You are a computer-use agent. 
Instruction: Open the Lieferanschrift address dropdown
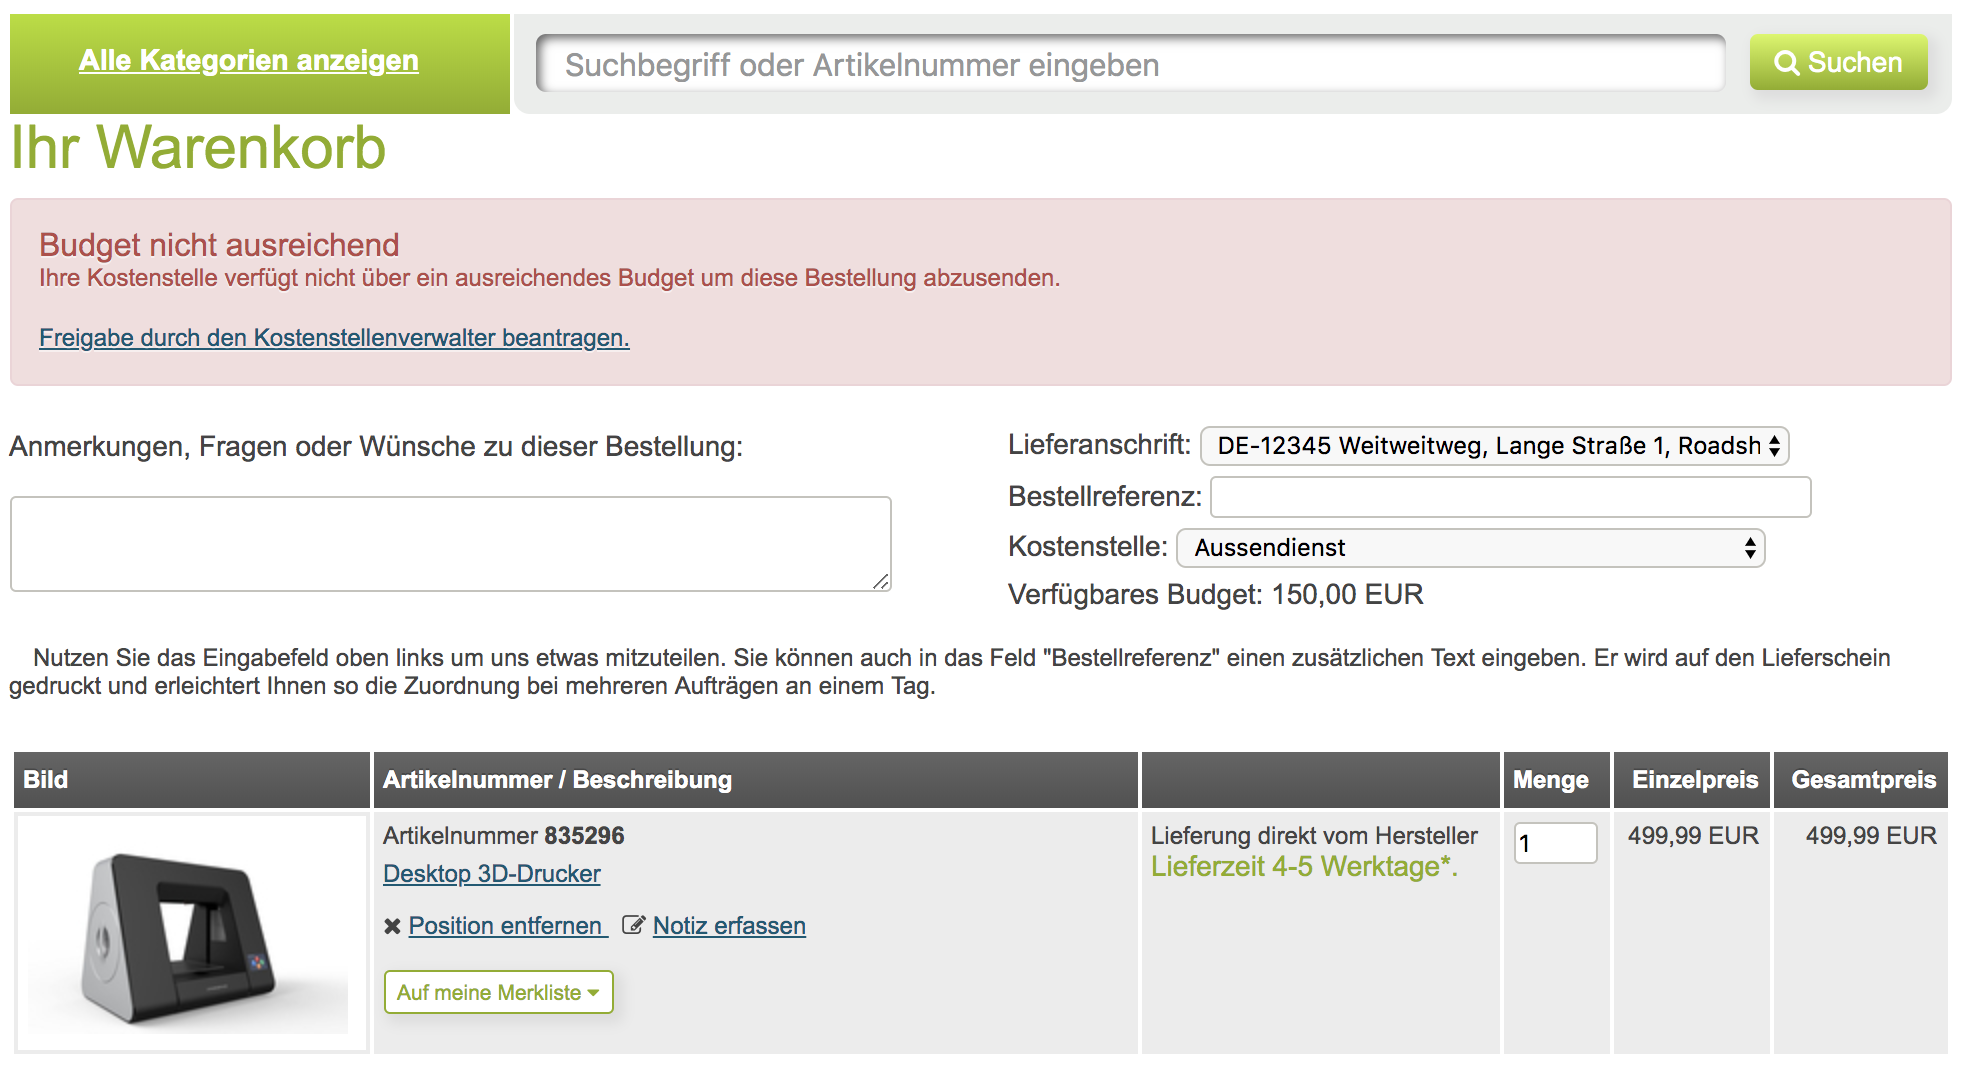pyautogui.click(x=1490, y=447)
